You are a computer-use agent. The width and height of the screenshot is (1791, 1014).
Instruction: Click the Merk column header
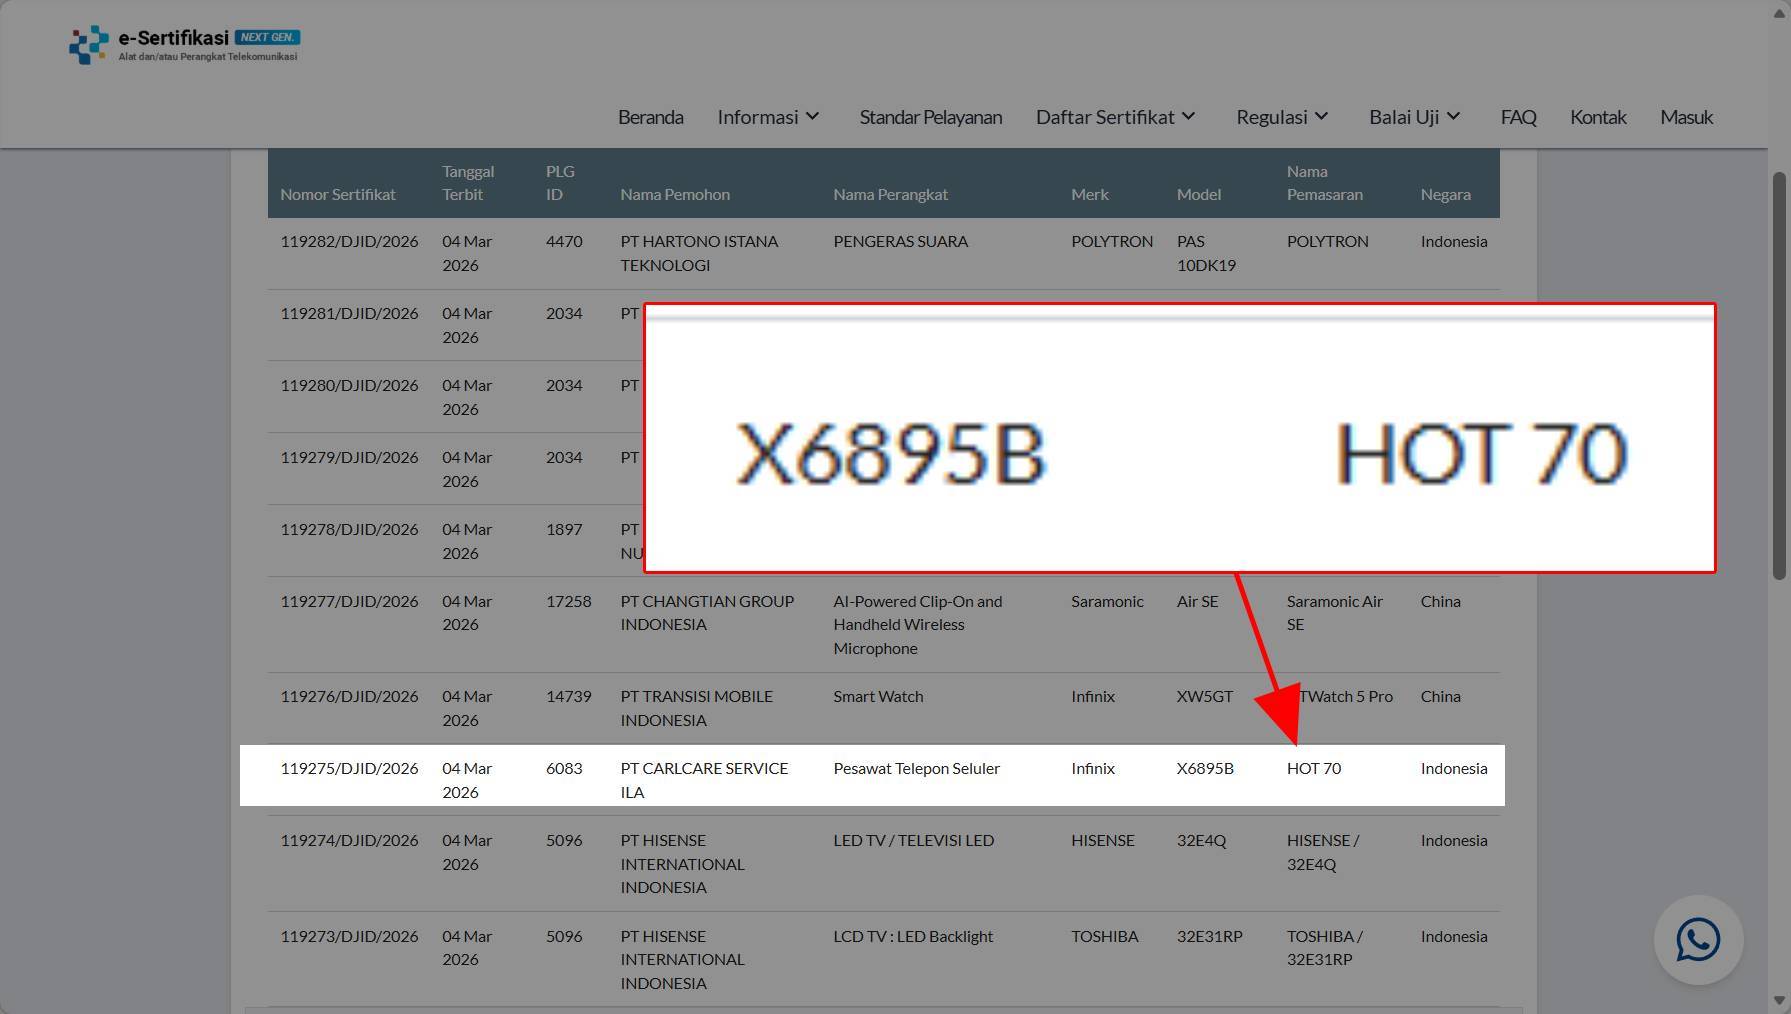[1090, 194]
